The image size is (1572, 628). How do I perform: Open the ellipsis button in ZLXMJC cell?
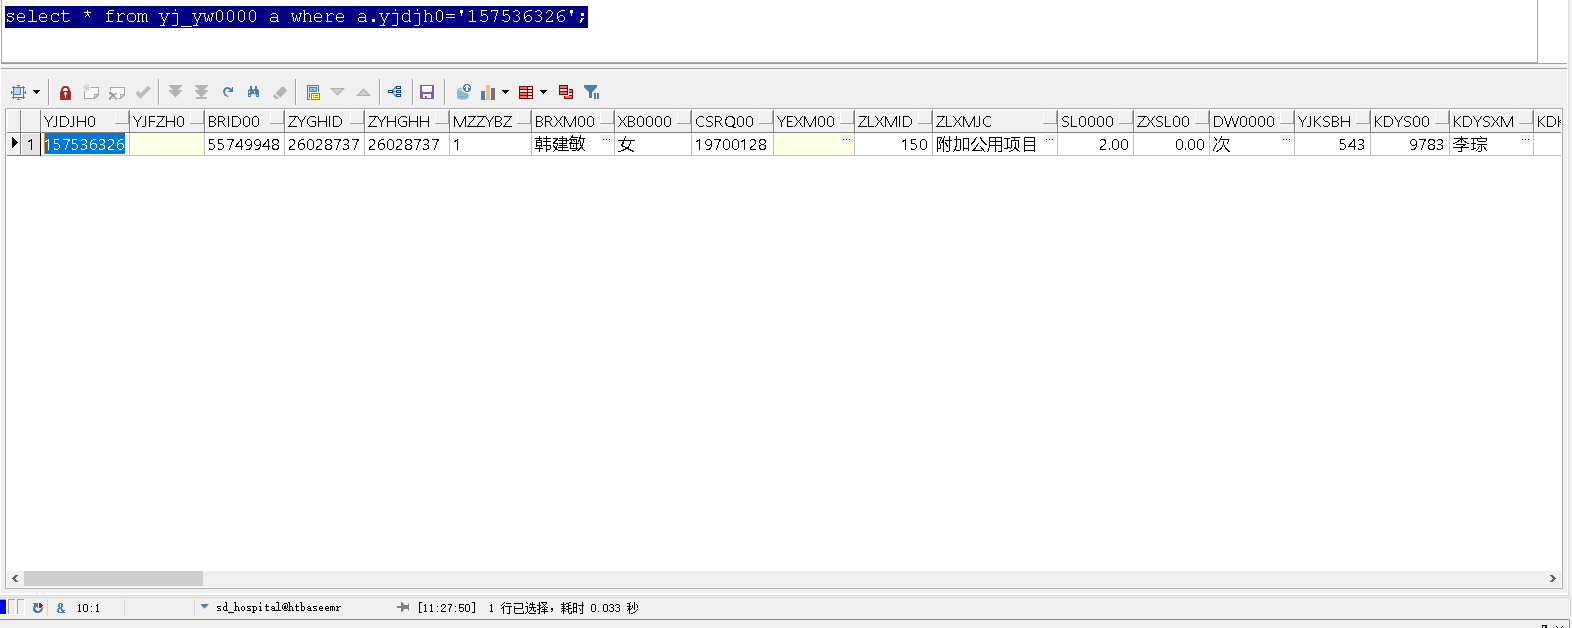pos(1049,140)
